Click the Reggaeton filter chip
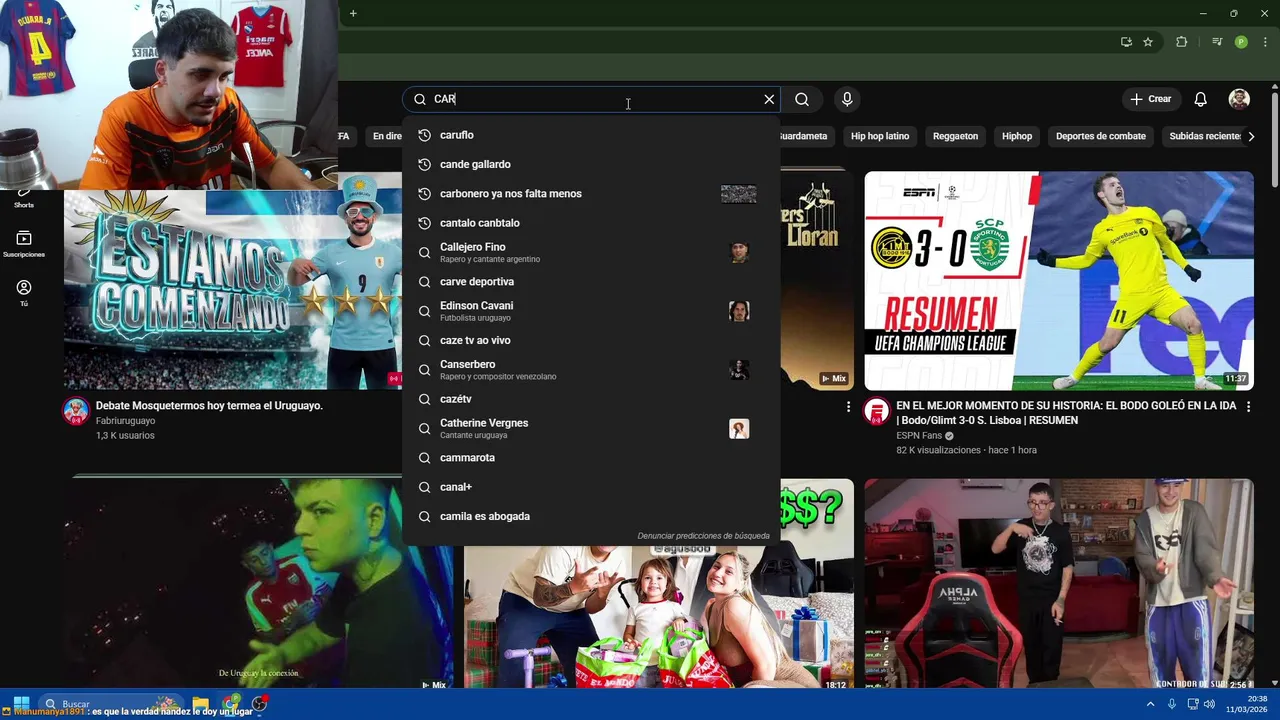 pyautogui.click(x=955, y=136)
